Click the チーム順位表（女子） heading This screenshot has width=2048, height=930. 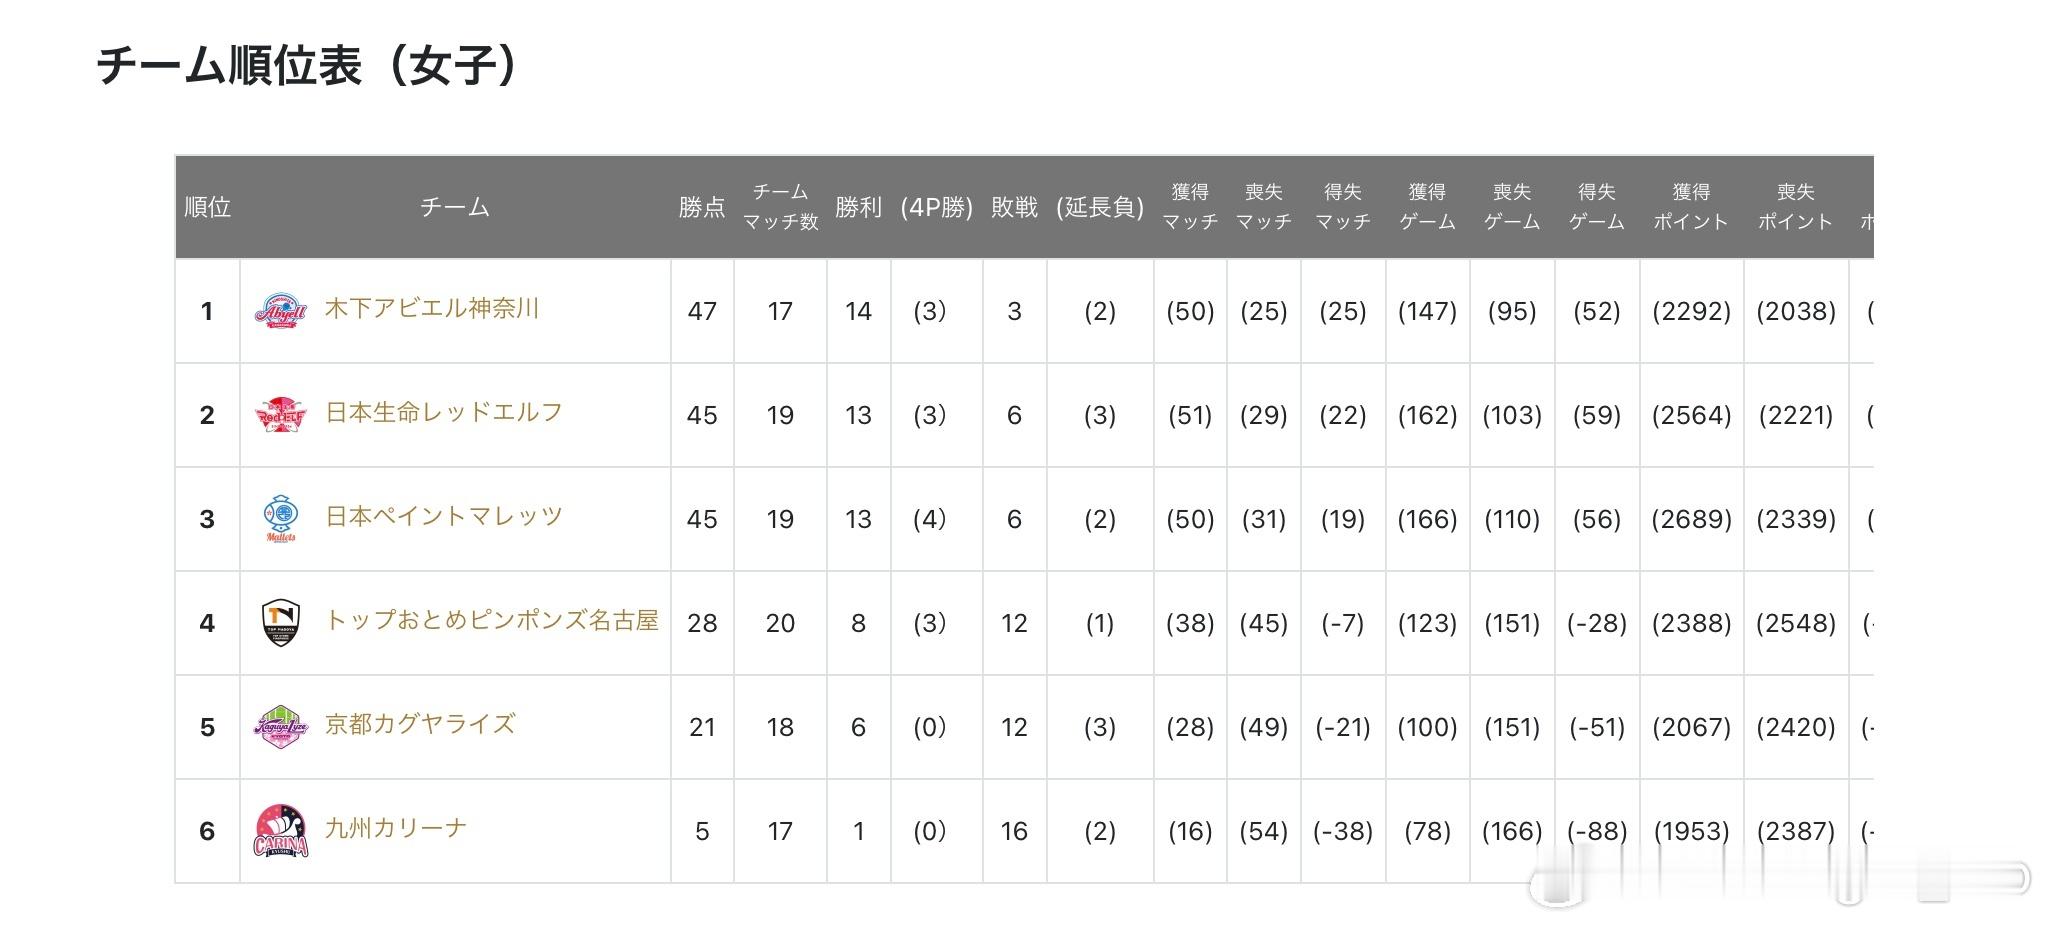pos(307,65)
